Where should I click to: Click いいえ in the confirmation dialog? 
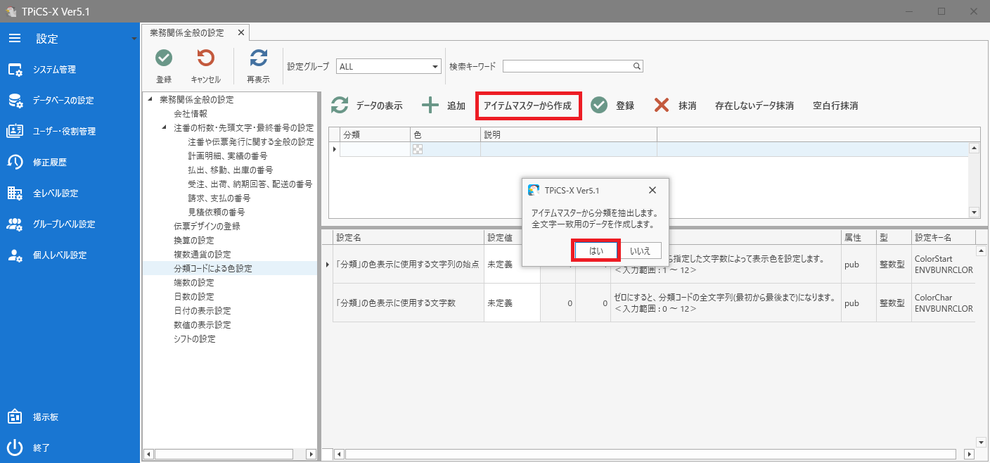click(x=640, y=251)
